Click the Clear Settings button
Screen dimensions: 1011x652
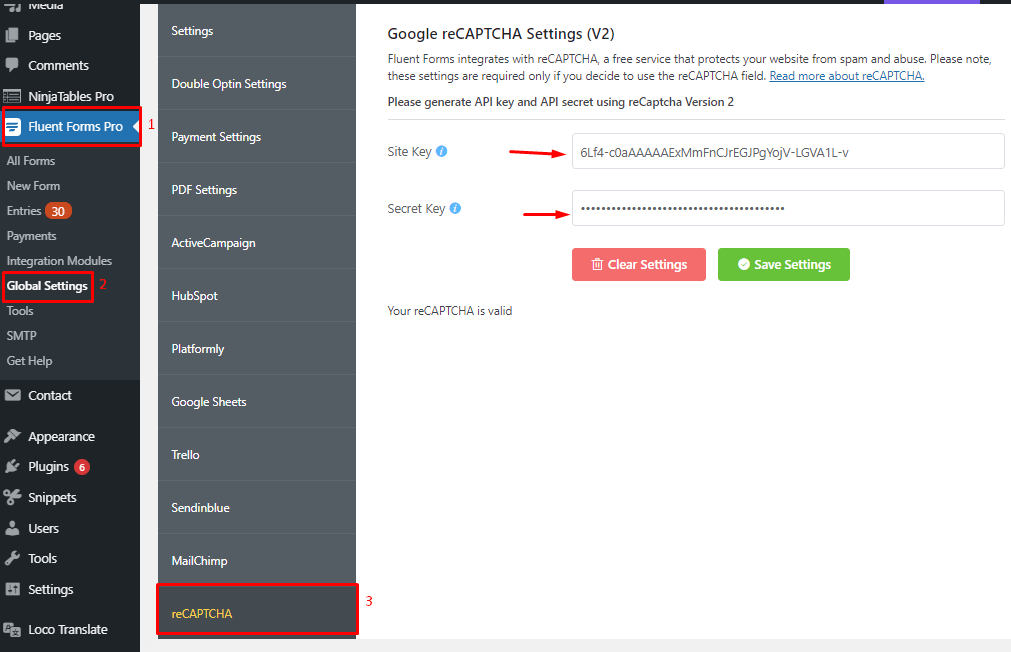click(x=638, y=264)
